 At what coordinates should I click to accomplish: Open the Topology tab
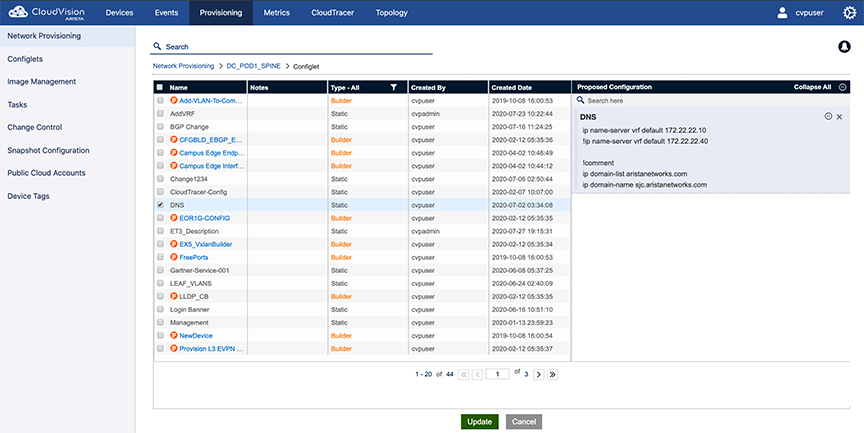392,13
